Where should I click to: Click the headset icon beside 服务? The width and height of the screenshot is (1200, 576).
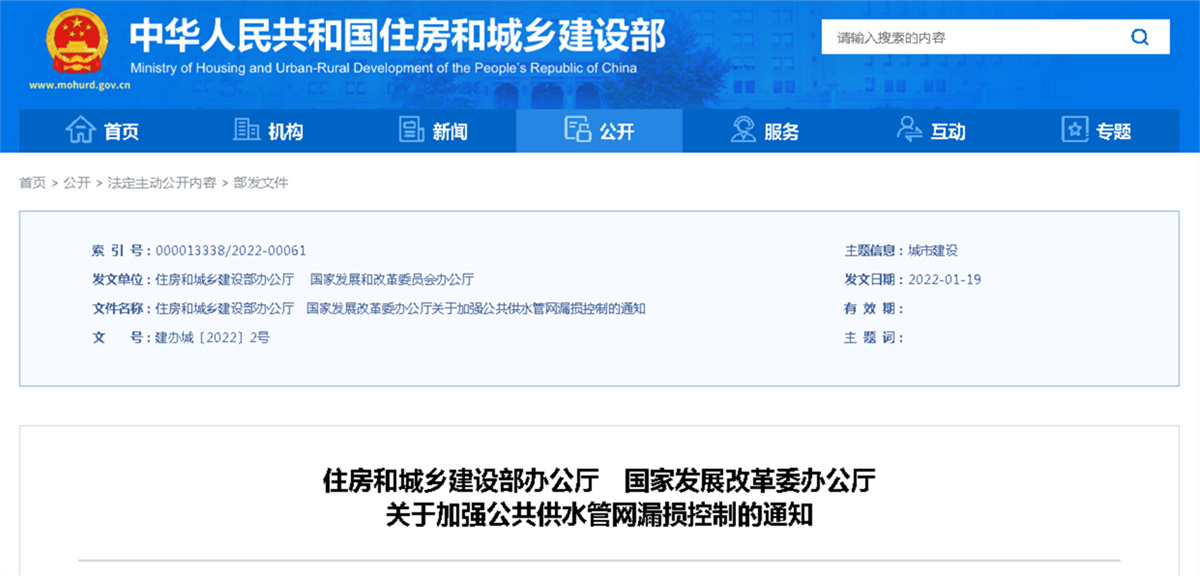point(743,130)
